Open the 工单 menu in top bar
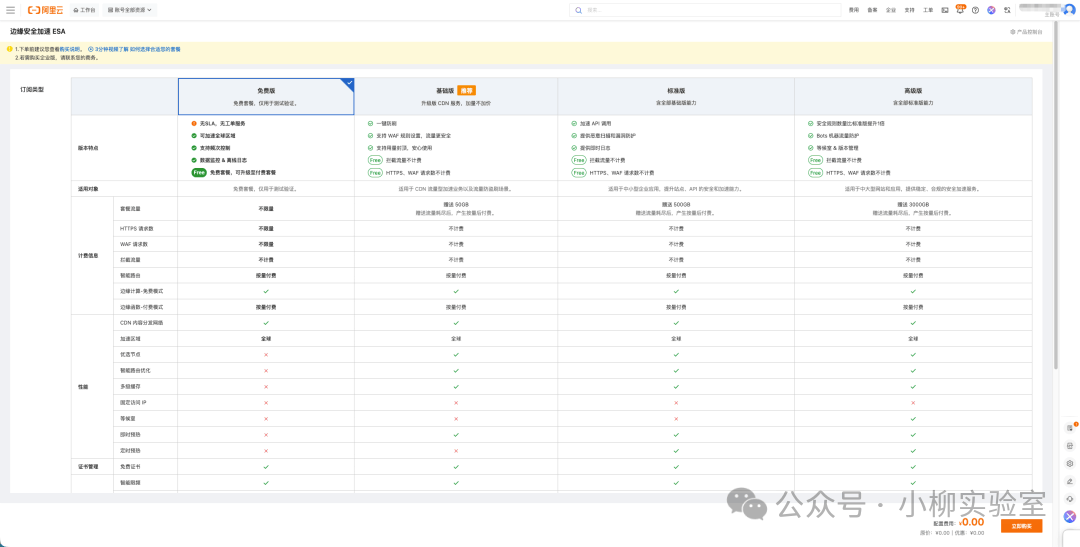Viewport: 1080px width, 547px height. coord(928,10)
